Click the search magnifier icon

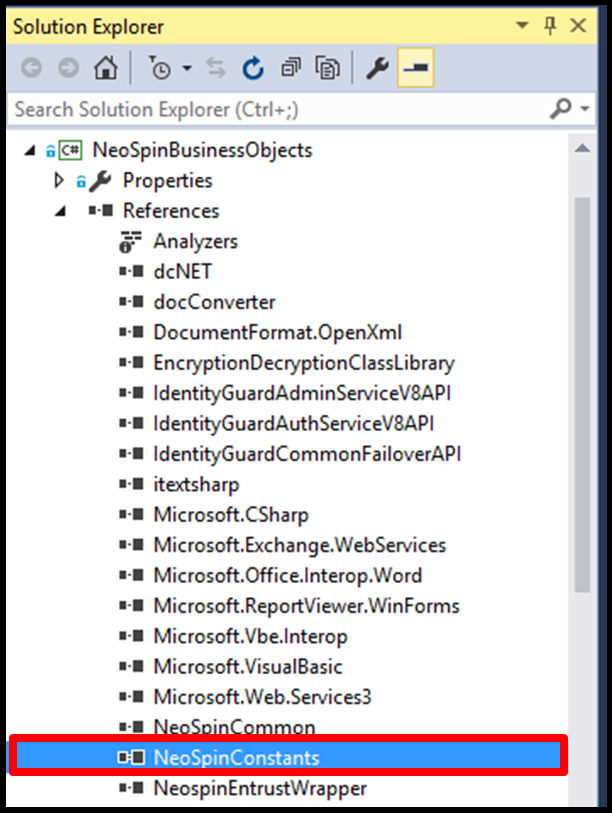pos(561,108)
